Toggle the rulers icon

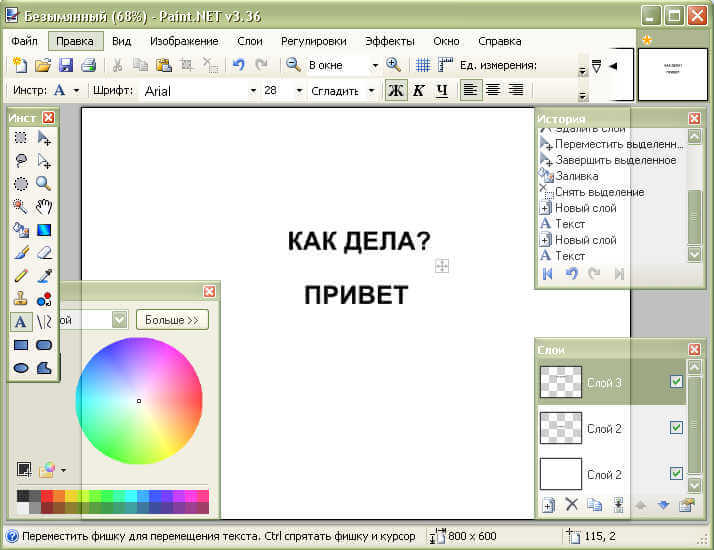(445, 65)
